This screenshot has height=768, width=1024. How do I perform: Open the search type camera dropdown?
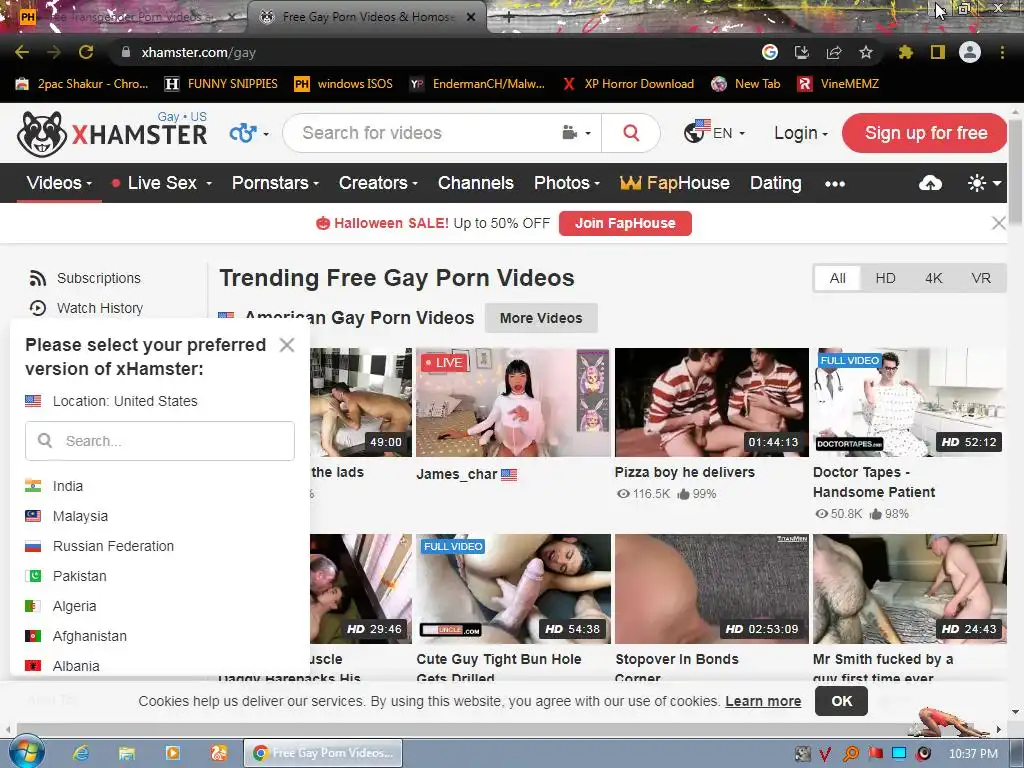point(576,133)
